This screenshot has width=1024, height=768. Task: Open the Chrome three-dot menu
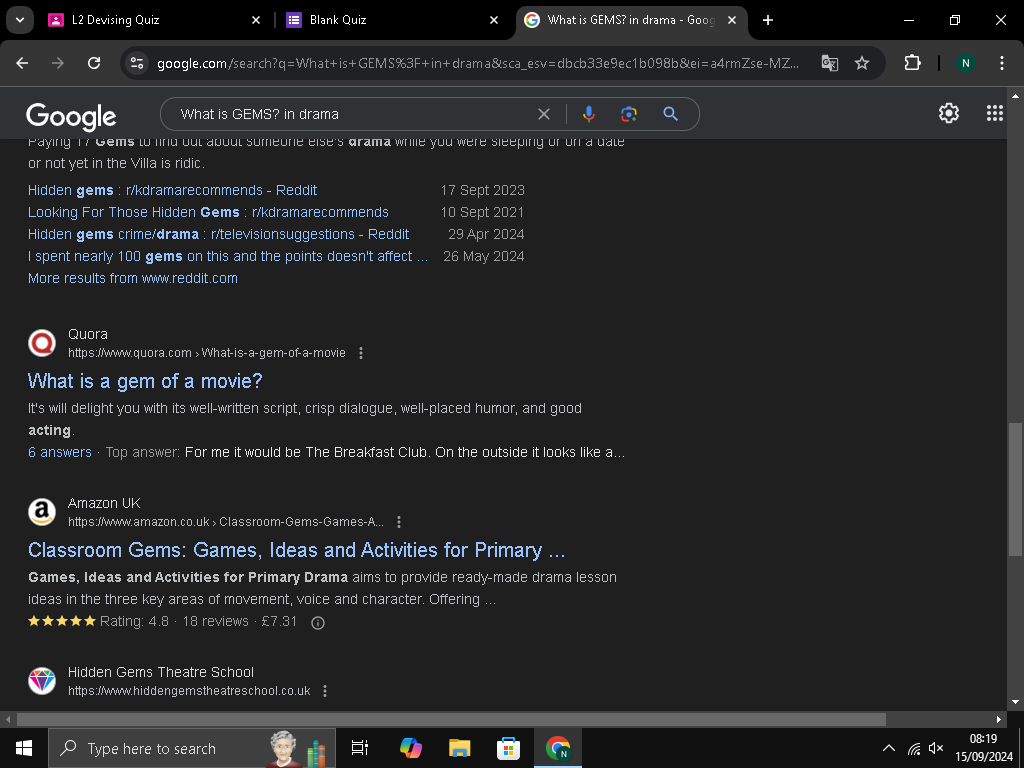tap(1002, 63)
